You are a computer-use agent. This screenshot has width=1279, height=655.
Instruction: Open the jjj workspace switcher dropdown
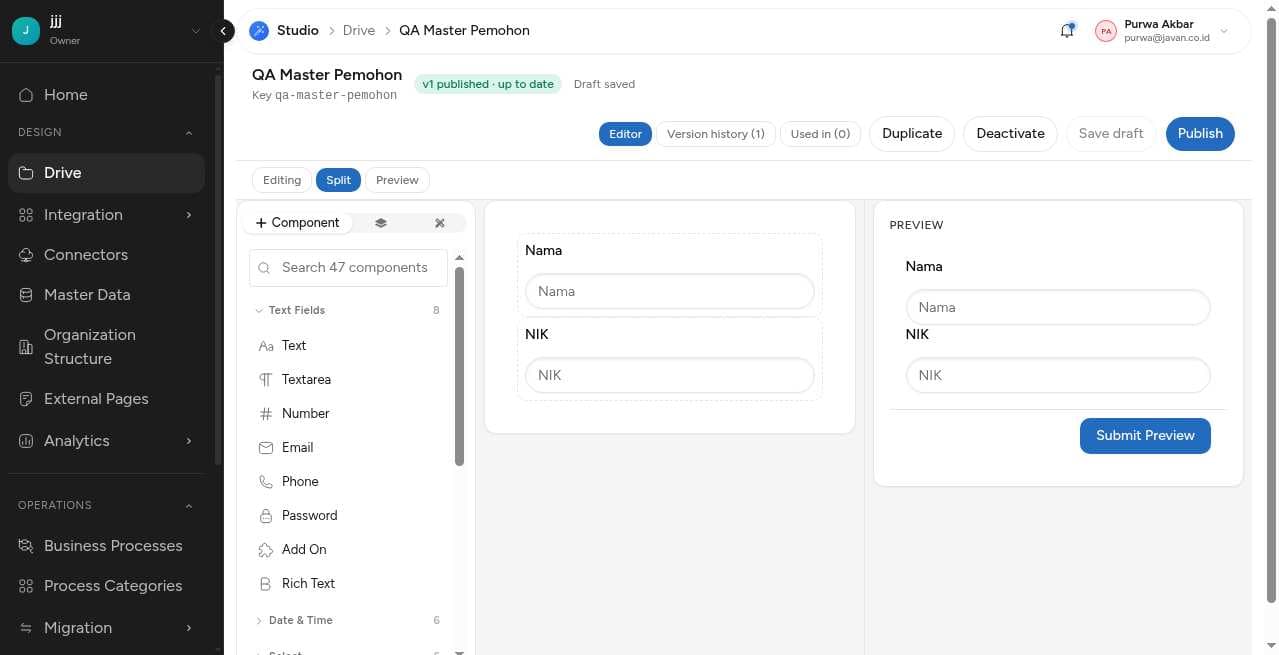(x=196, y=31)
